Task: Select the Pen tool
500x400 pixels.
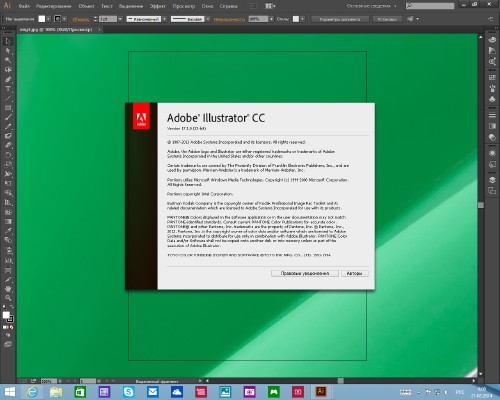Action: 8,79
